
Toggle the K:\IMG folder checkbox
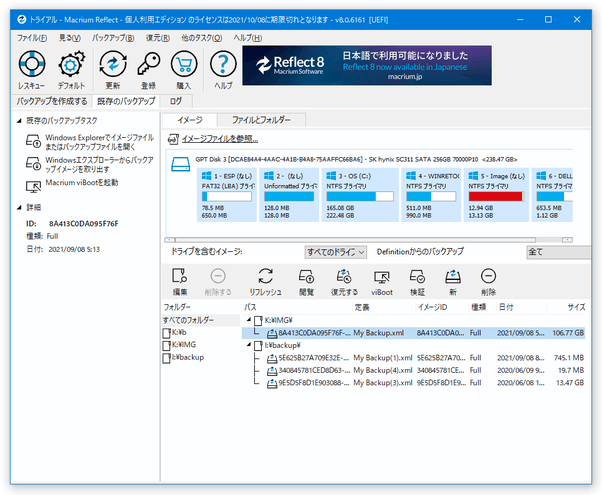(167, 345)
